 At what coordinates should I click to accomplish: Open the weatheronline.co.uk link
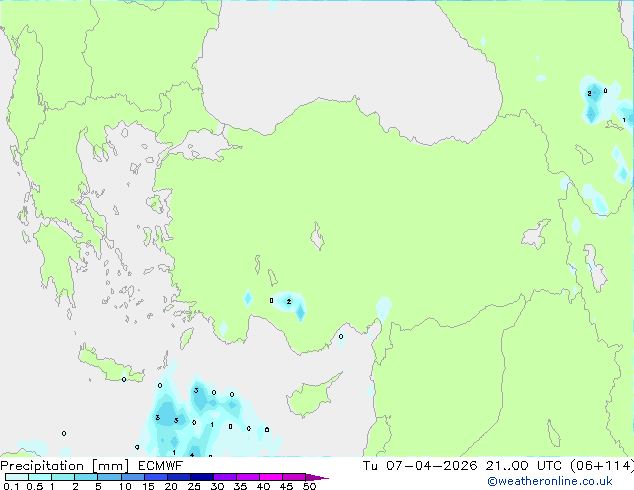coord(549,481)
